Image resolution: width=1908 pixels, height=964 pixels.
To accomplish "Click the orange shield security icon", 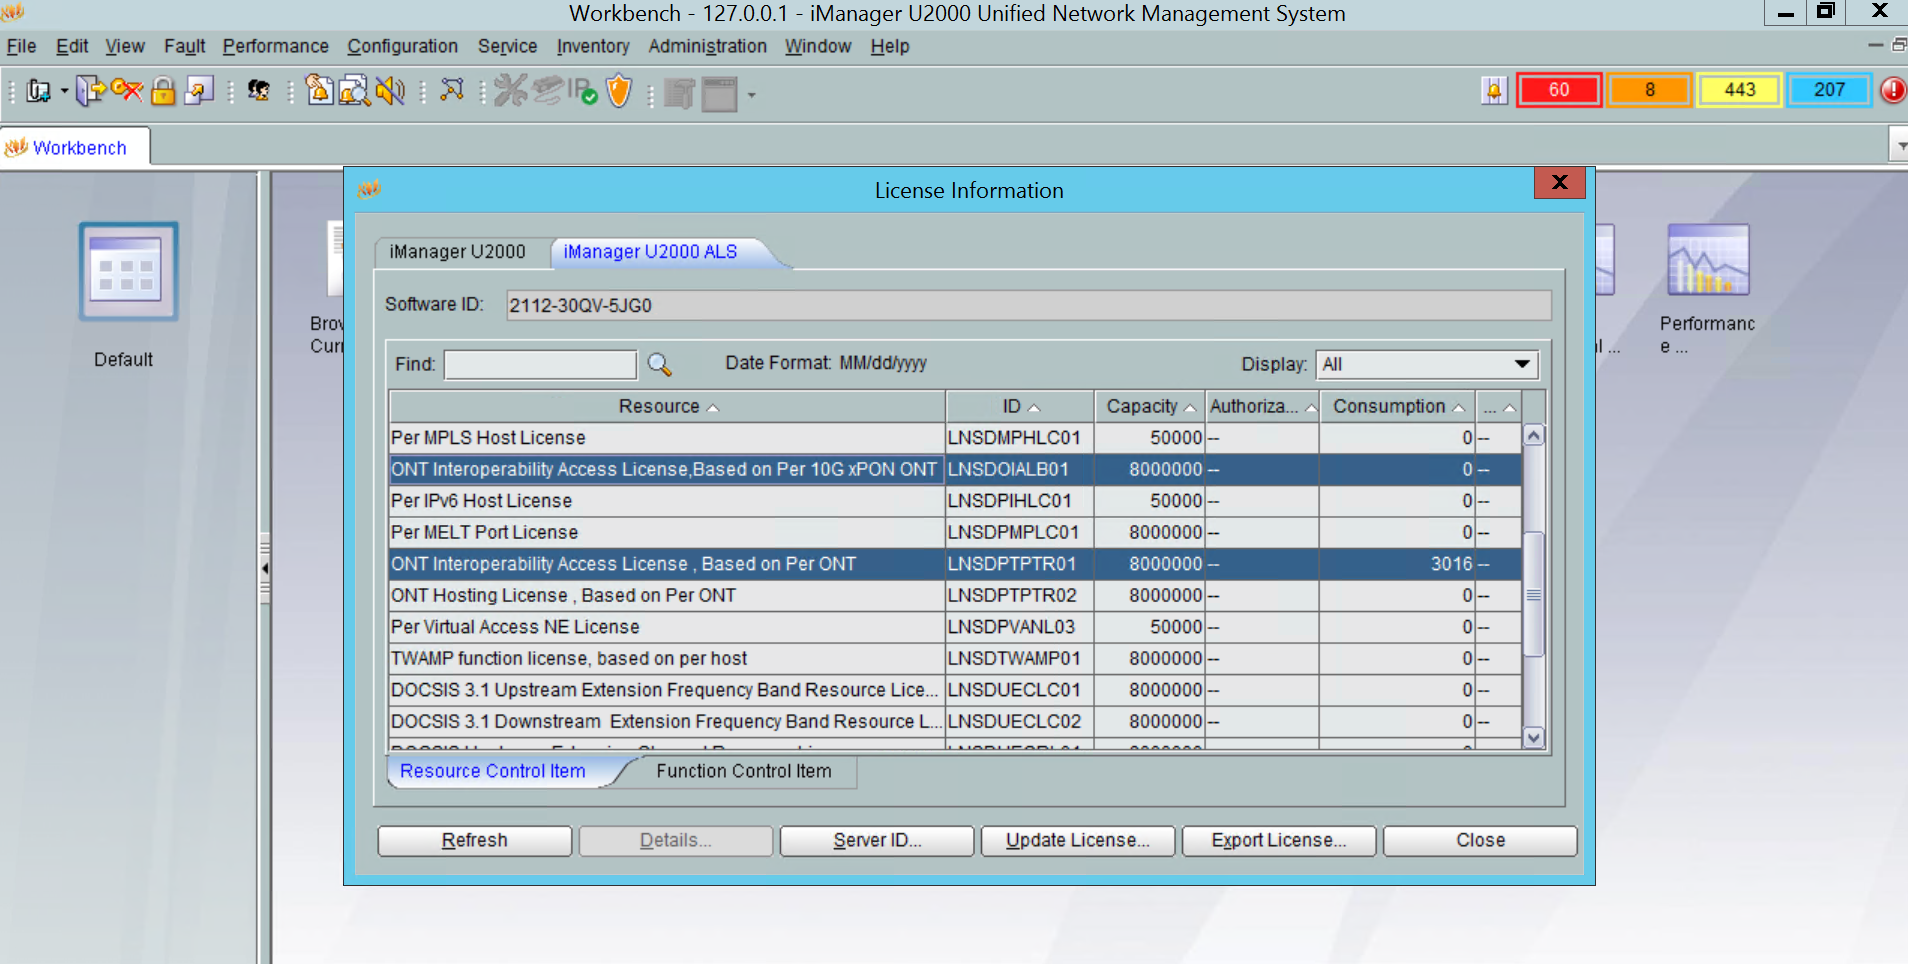I will coord(620,91).
